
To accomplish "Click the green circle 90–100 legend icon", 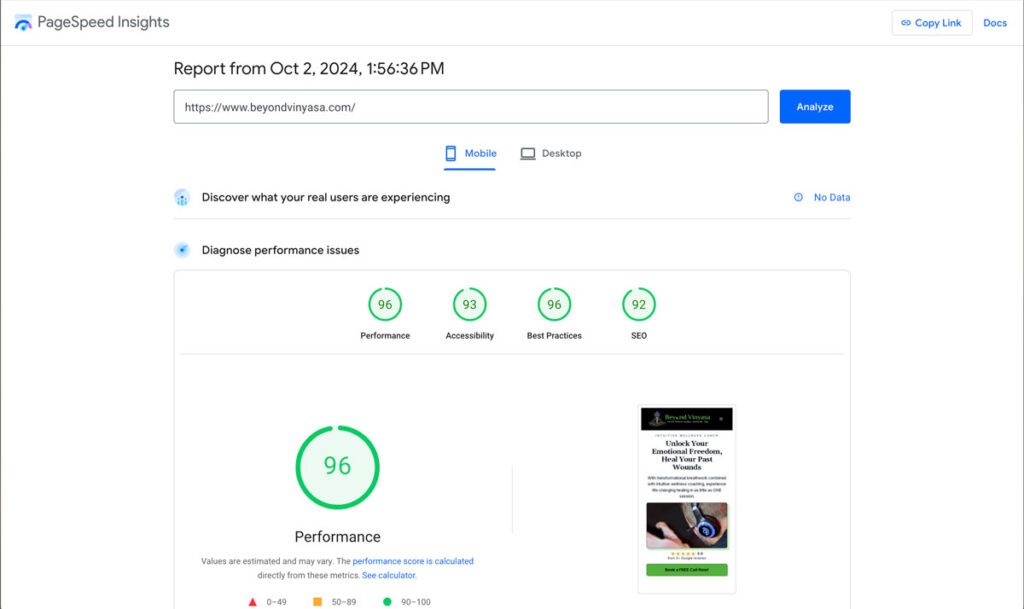I will (387, 602).
